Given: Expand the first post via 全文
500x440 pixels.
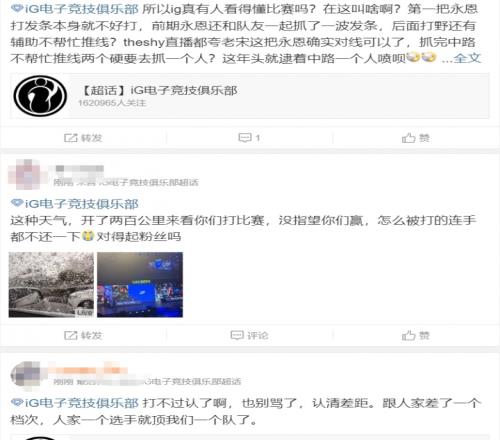Looking at the screenshot, I should point(467,58).
